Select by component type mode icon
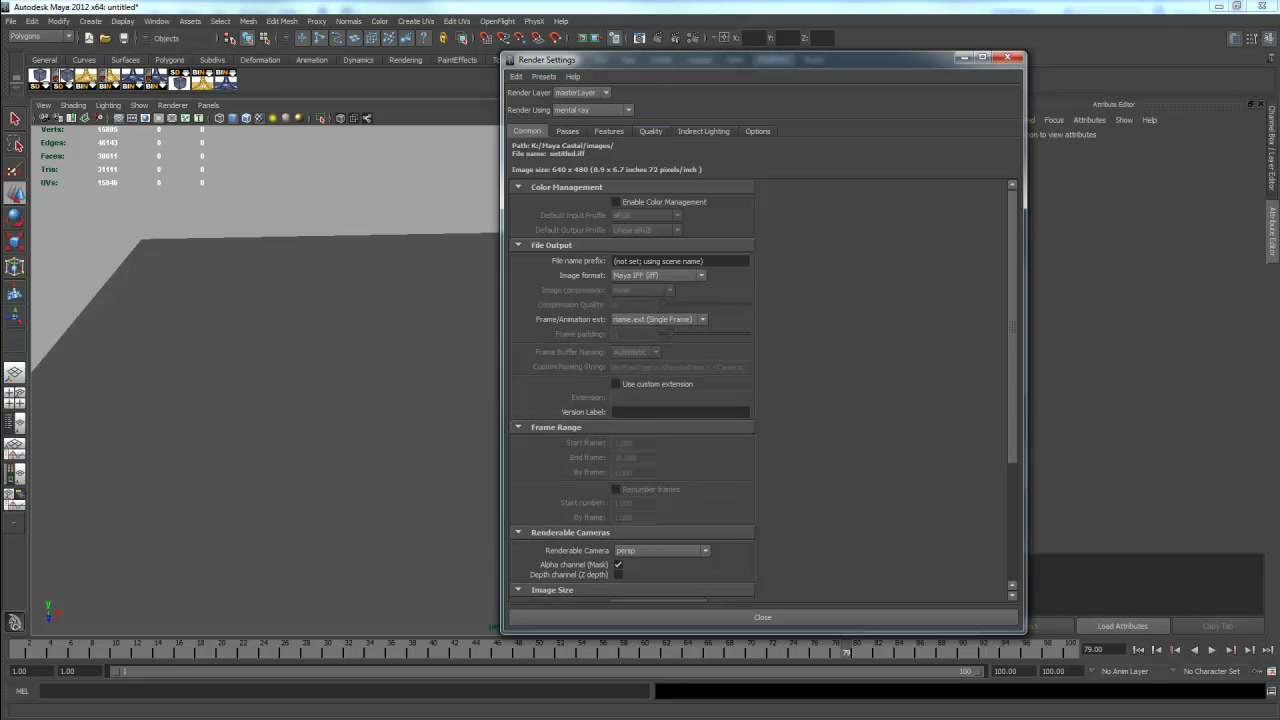Image resolution: width=1280 pixels, height=720 pixels. point(264,38)
